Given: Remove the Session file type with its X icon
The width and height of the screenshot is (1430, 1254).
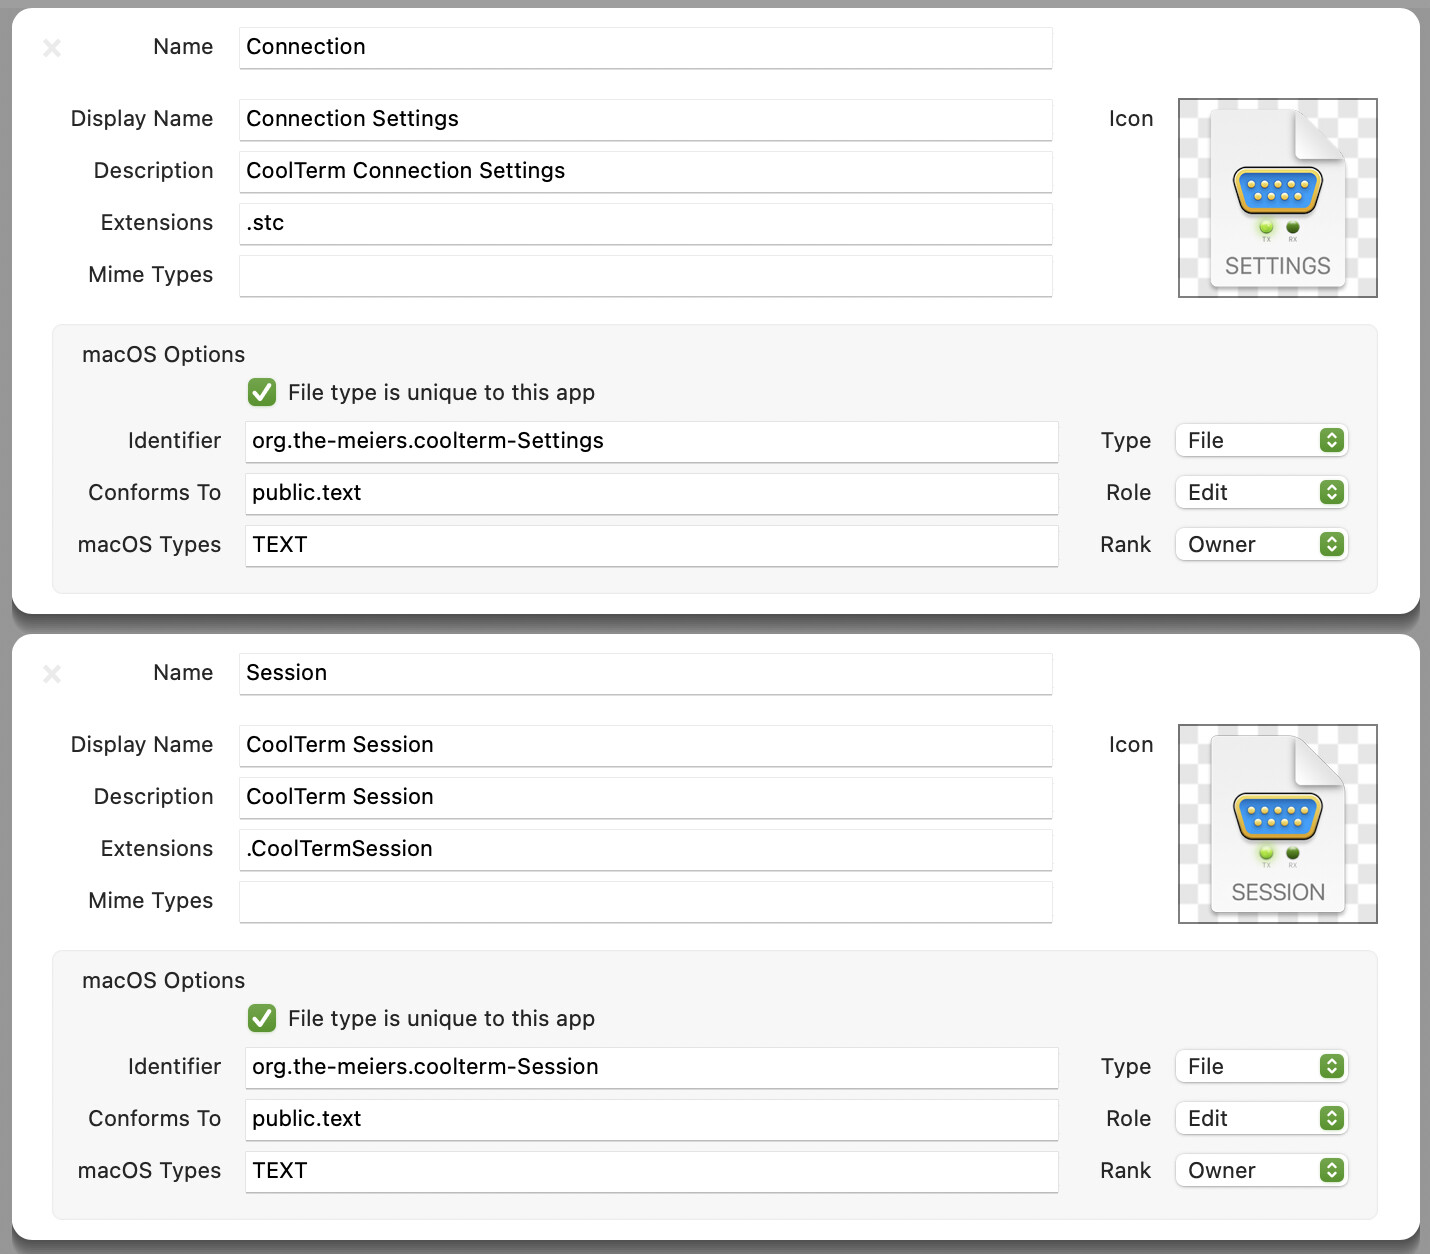Looking at the screenshot, I should [x=52, y=673].
